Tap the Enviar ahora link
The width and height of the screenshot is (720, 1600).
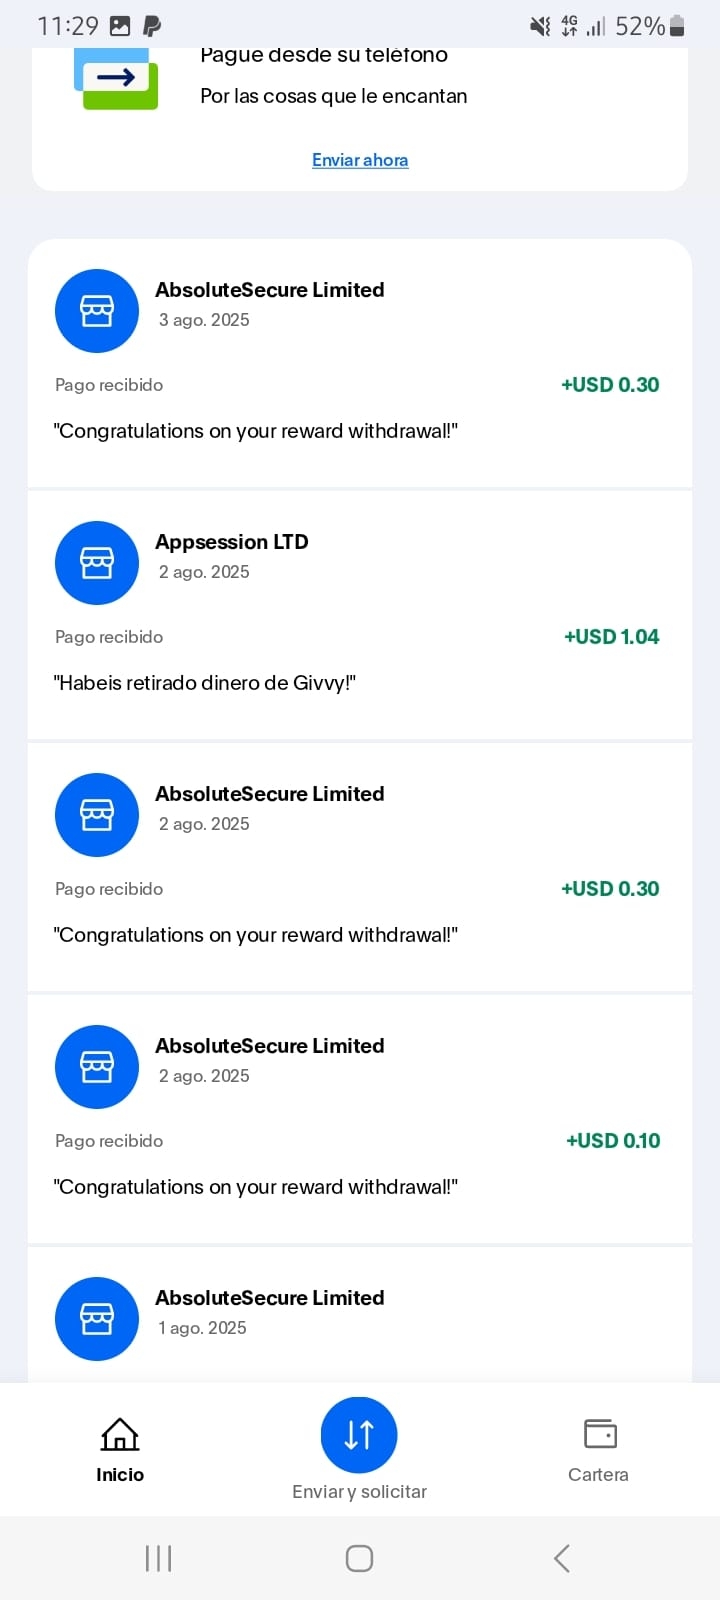360,160
